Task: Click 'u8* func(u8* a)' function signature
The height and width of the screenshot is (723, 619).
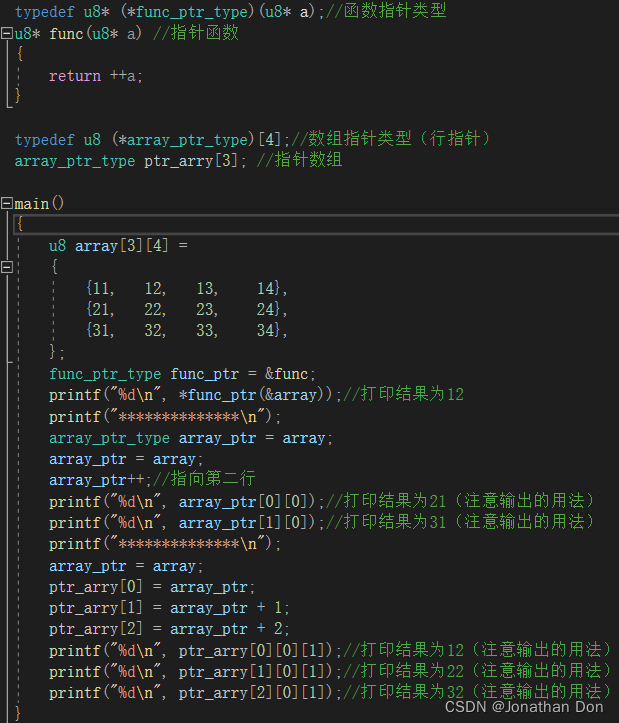Action: click(x=78, y=34)
